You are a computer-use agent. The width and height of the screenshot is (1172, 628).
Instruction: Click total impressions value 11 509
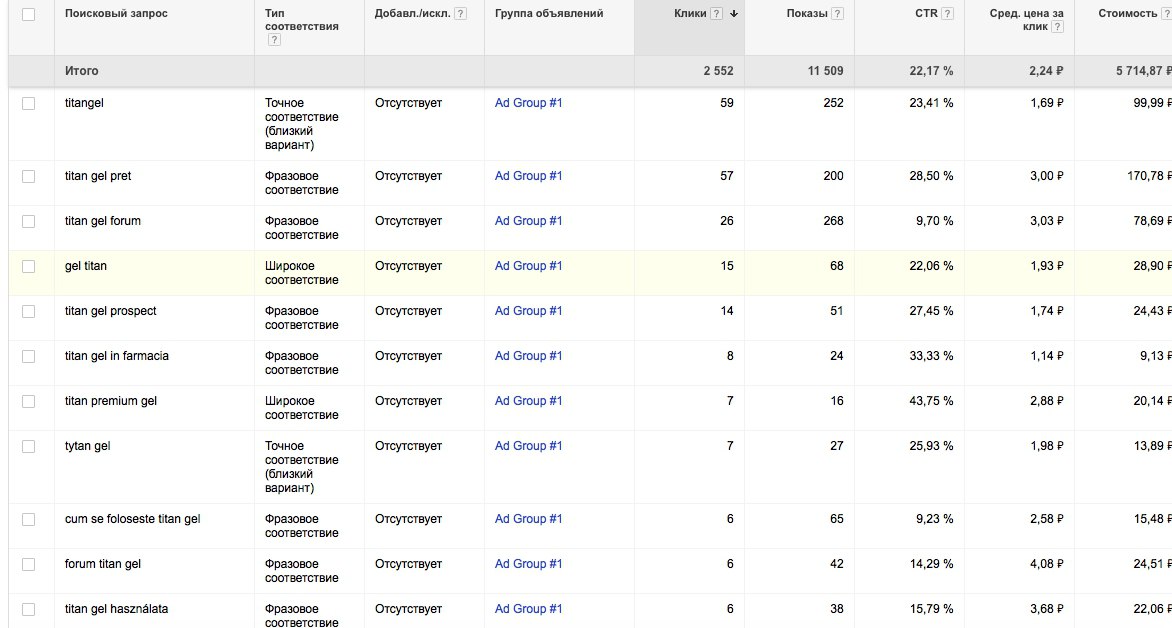pyautogui.click(x=825, y=71)
